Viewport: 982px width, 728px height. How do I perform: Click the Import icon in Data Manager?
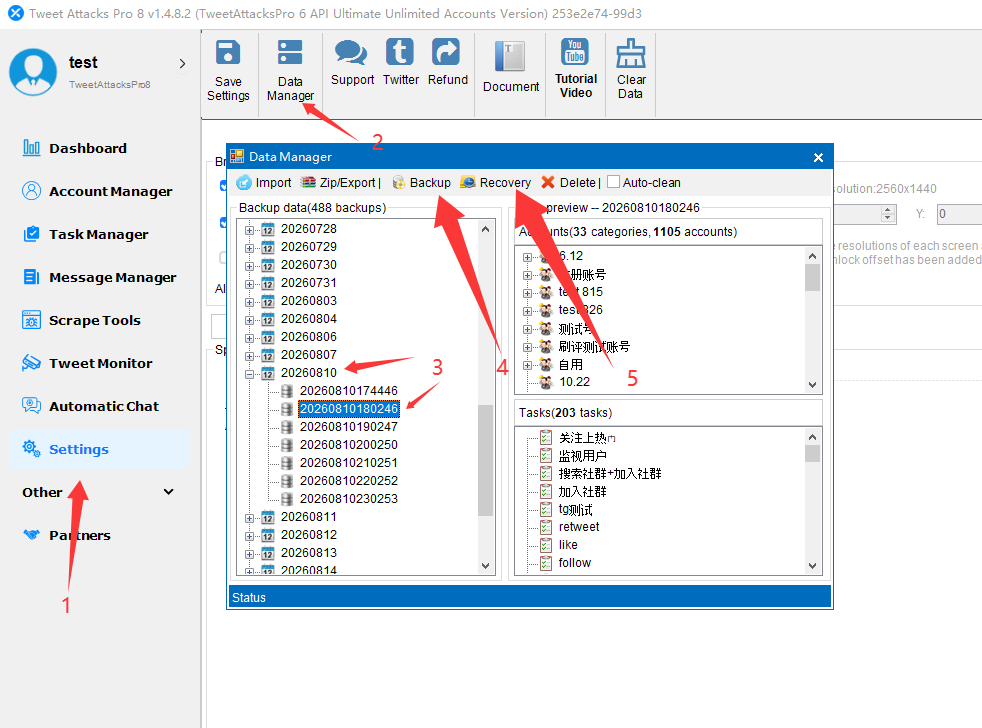(x=244, y=183)
